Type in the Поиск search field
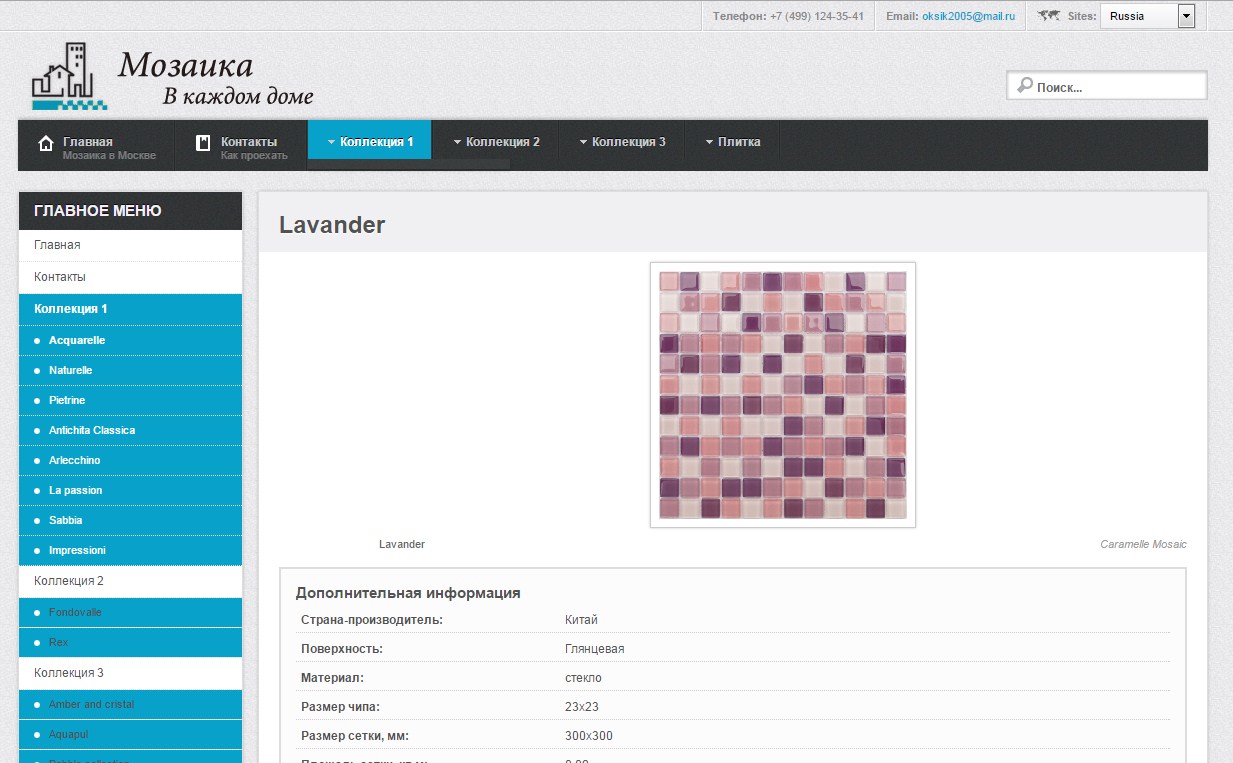Viewport: 1233px width, 763px height. [1115, 87]
